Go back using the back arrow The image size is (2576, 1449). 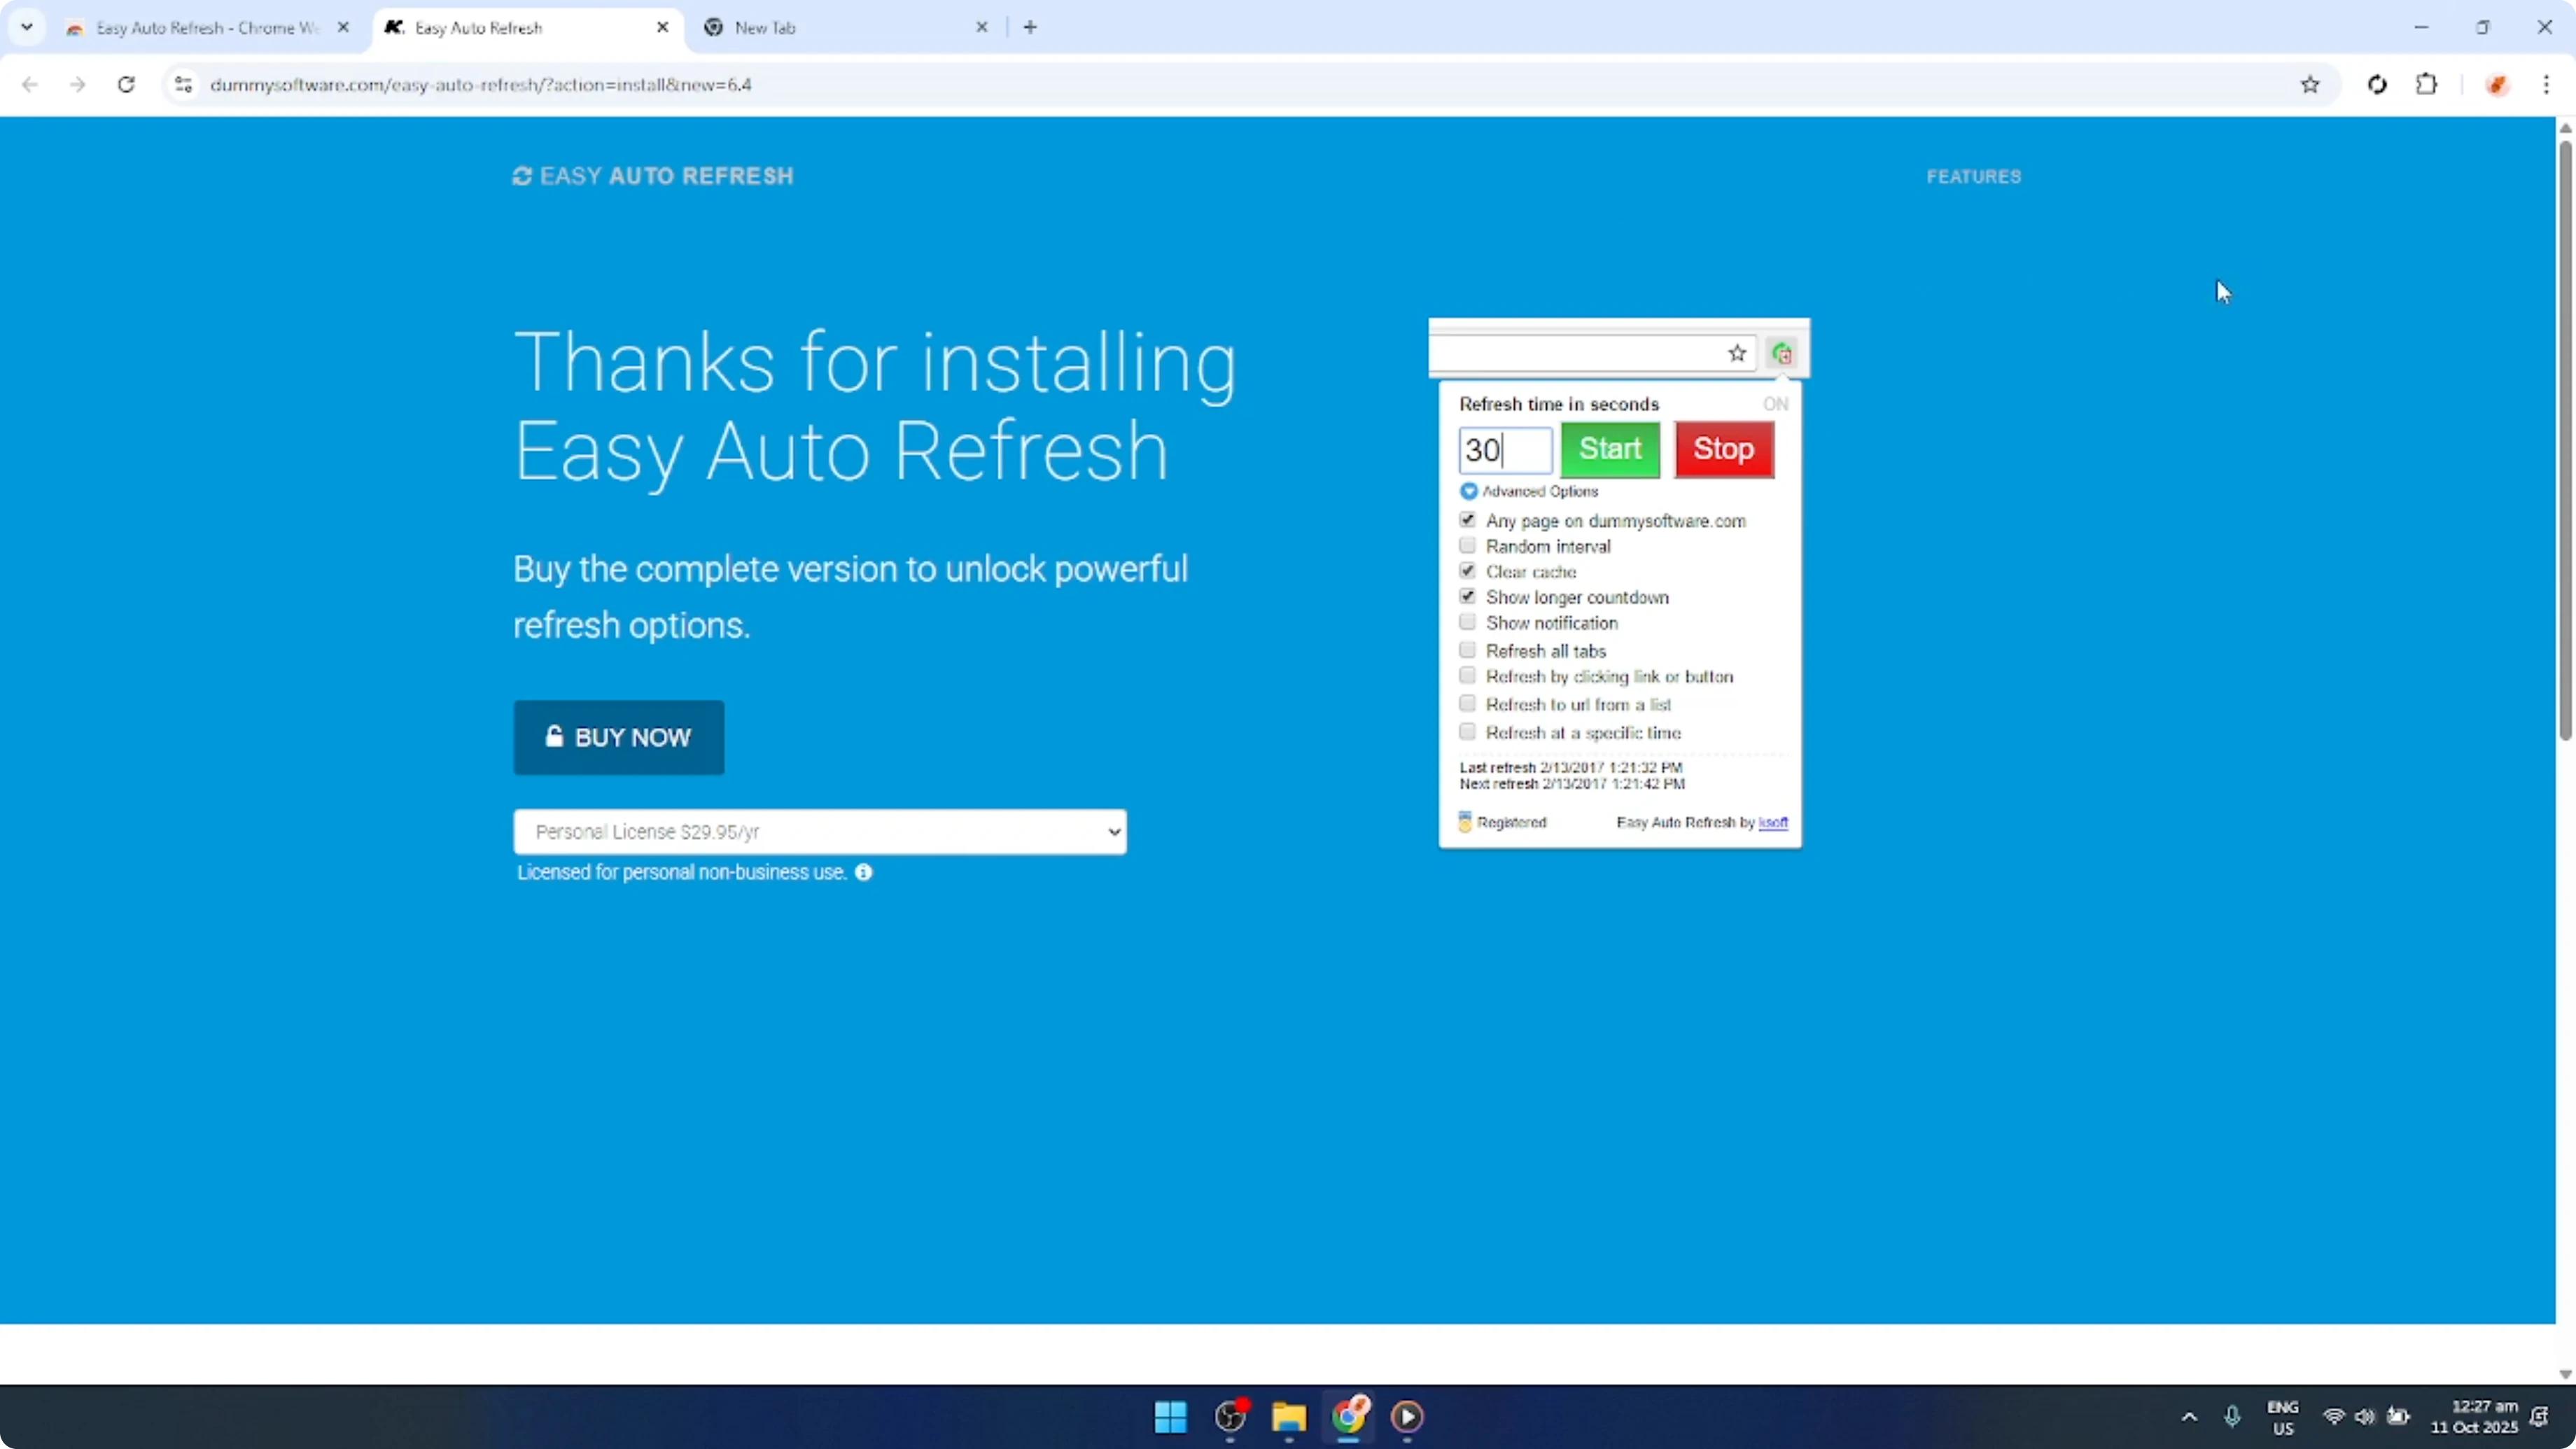(x=30, y=85)
